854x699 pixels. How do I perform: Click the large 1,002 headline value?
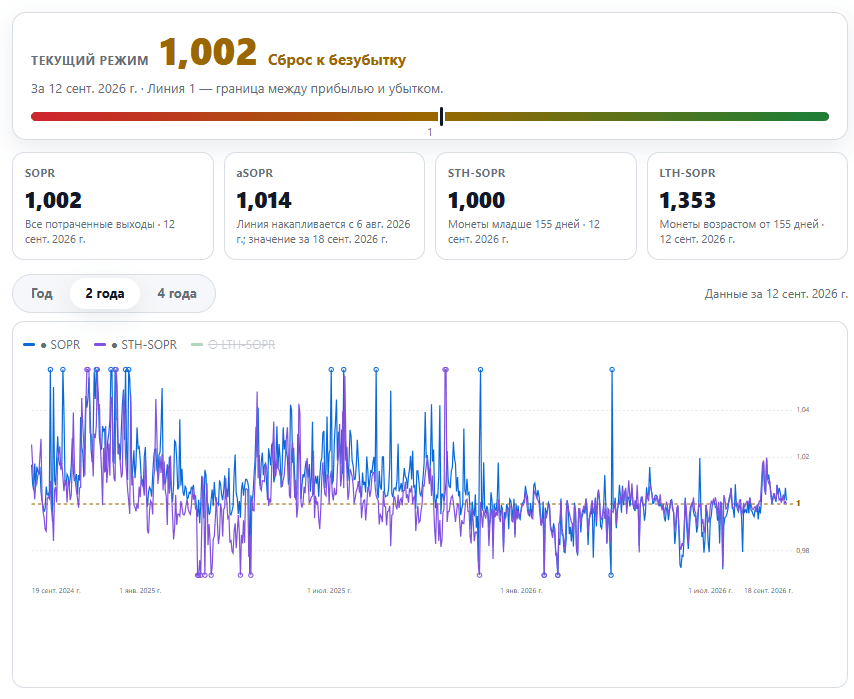coord(208,53)
